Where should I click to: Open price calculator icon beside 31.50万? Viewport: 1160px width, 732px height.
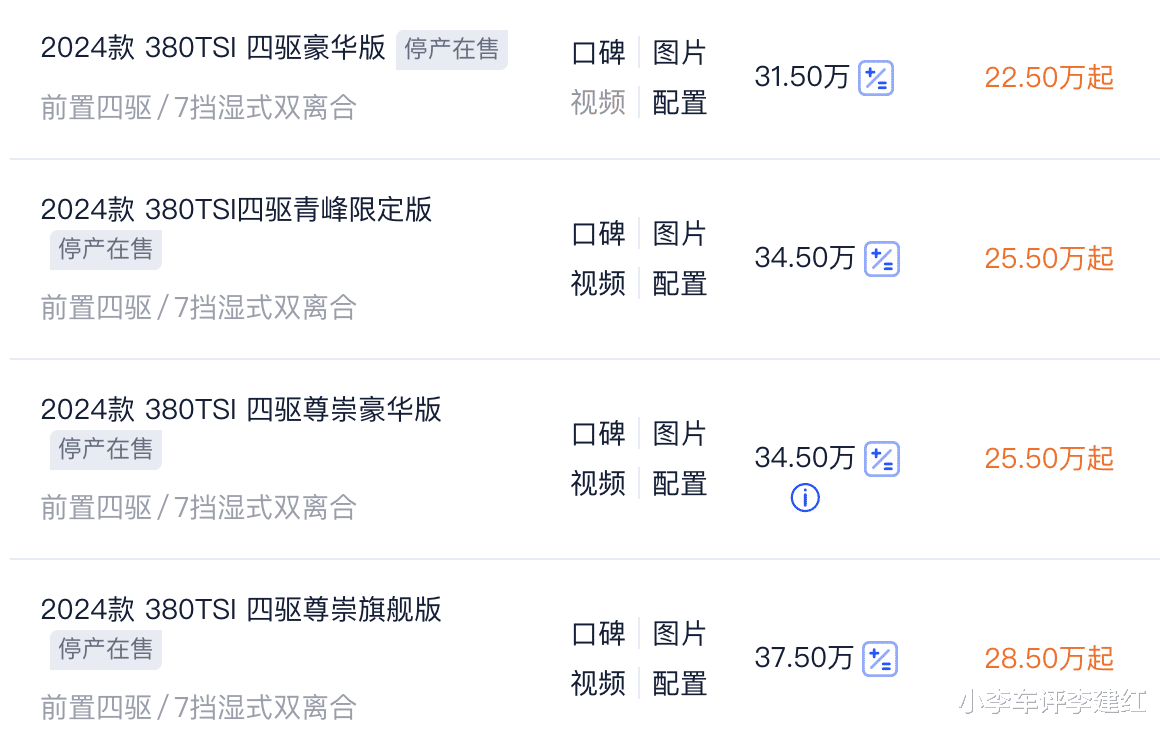[876, 78]
